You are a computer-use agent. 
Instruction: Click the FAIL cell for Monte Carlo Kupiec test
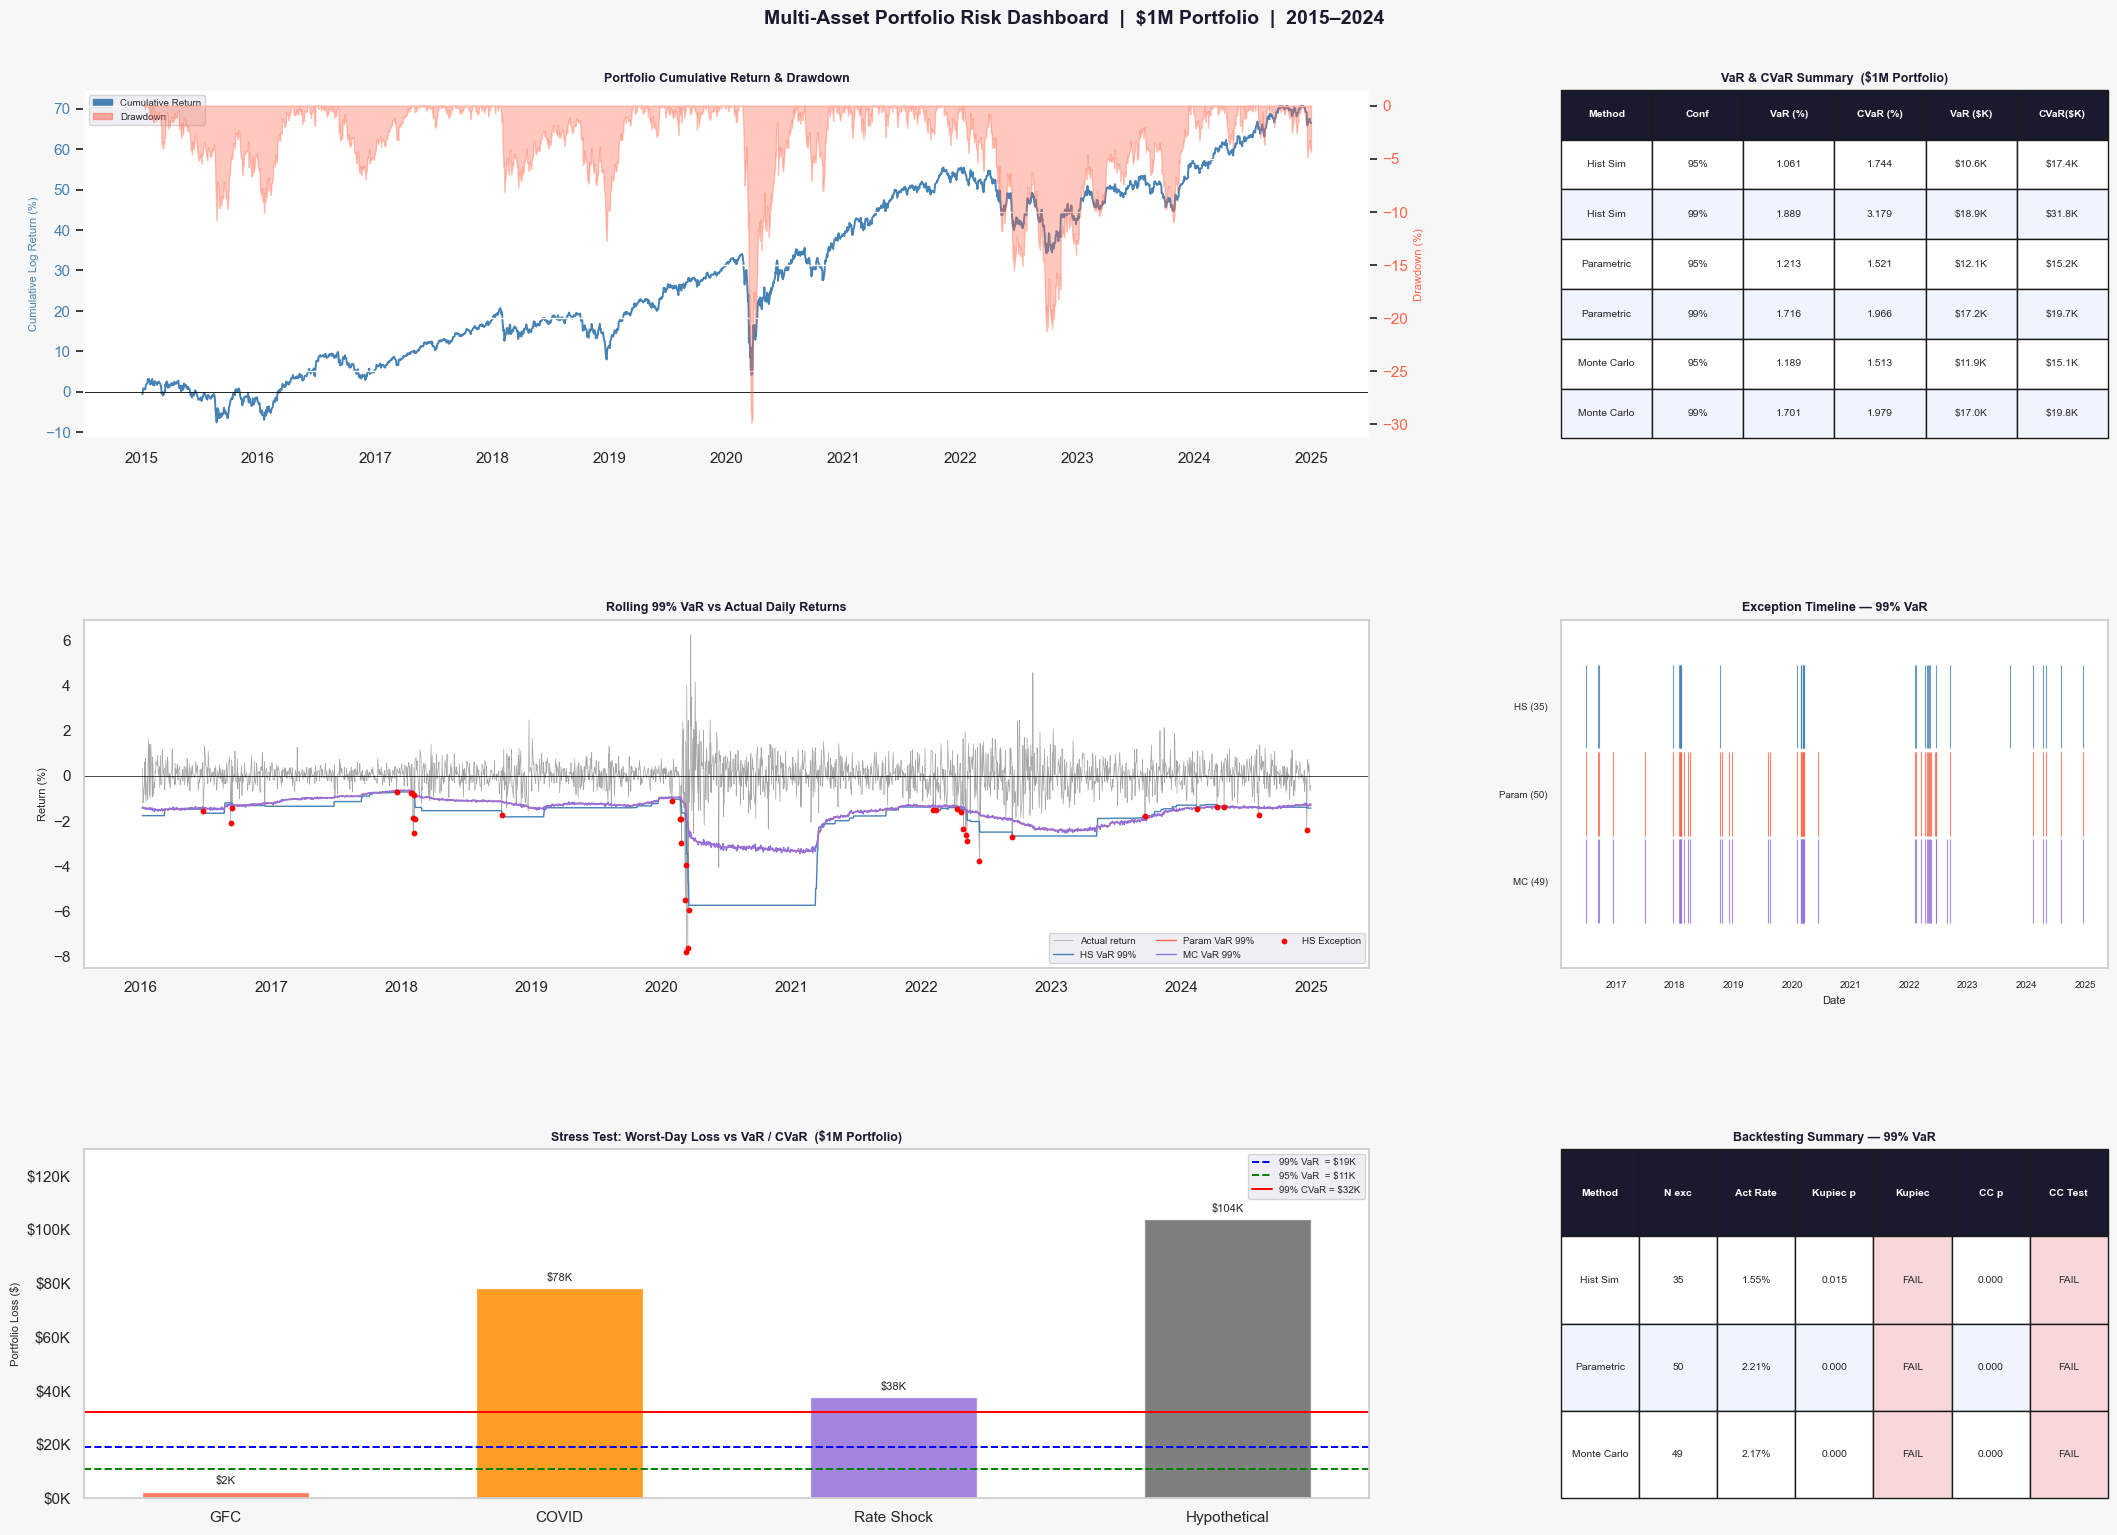click(x=1911, y=1453)
